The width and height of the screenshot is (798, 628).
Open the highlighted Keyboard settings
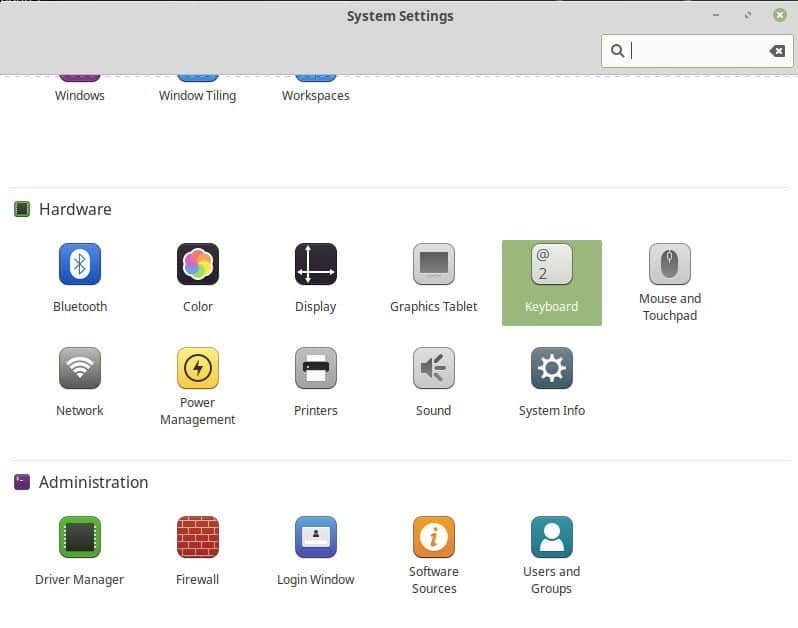(552, 282)
